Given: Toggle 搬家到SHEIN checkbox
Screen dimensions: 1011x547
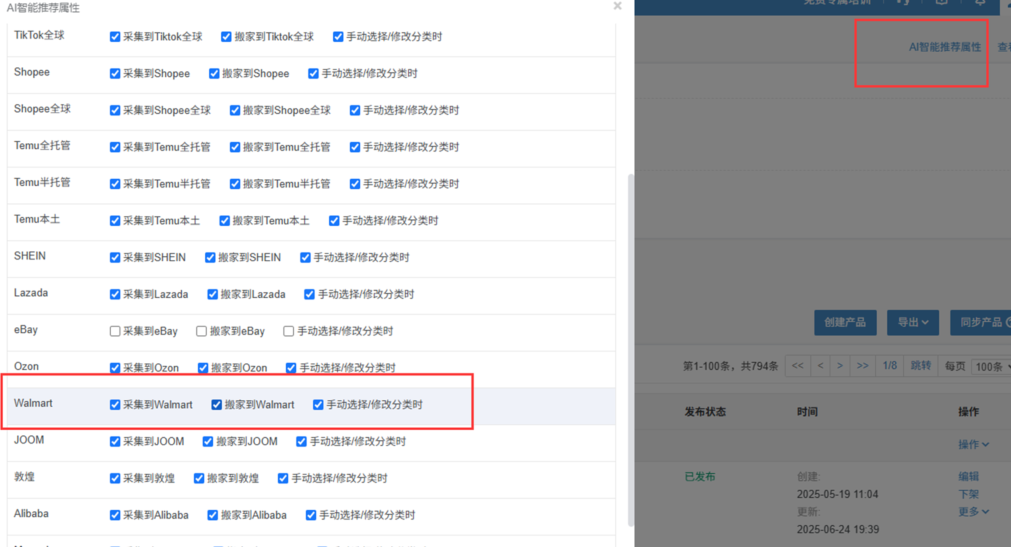Looking at the screenshot, I should (x=210, y=257).
